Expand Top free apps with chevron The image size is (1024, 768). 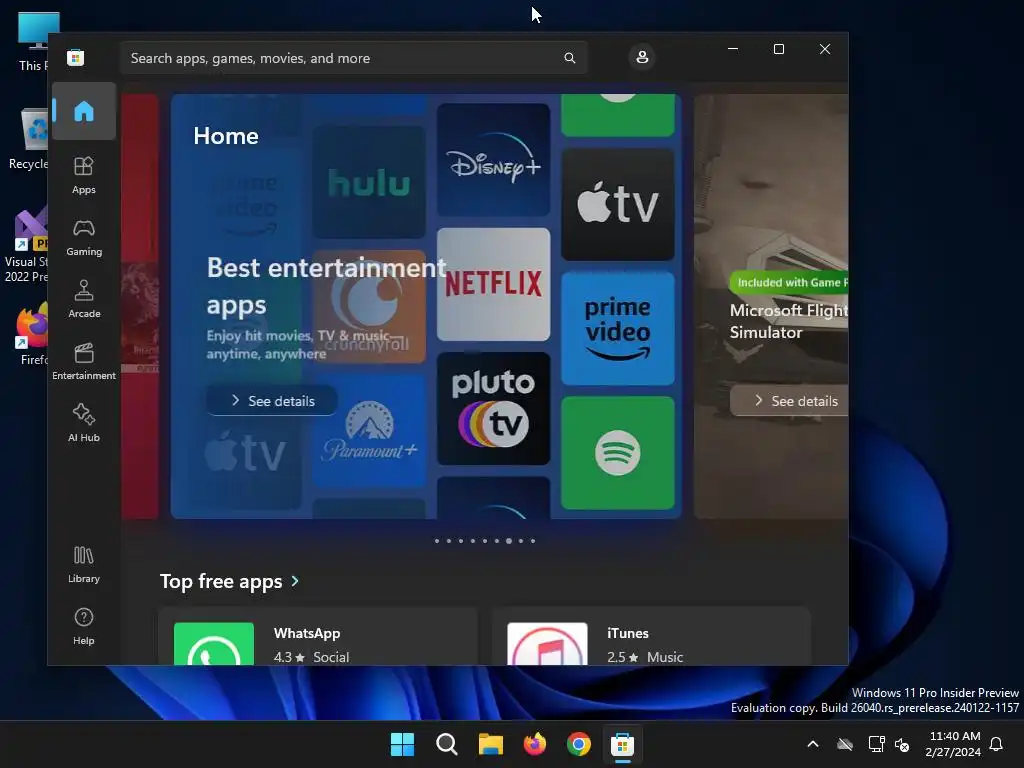coord(295,581)
